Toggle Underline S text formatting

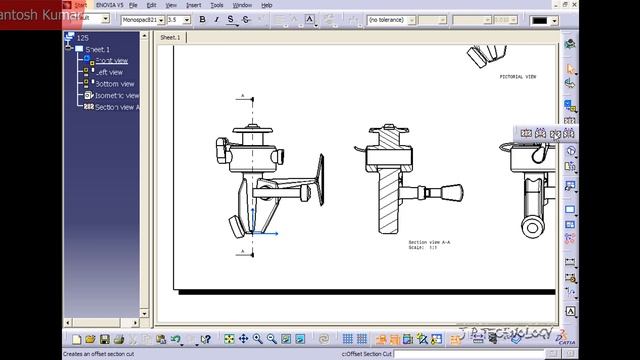231,20
